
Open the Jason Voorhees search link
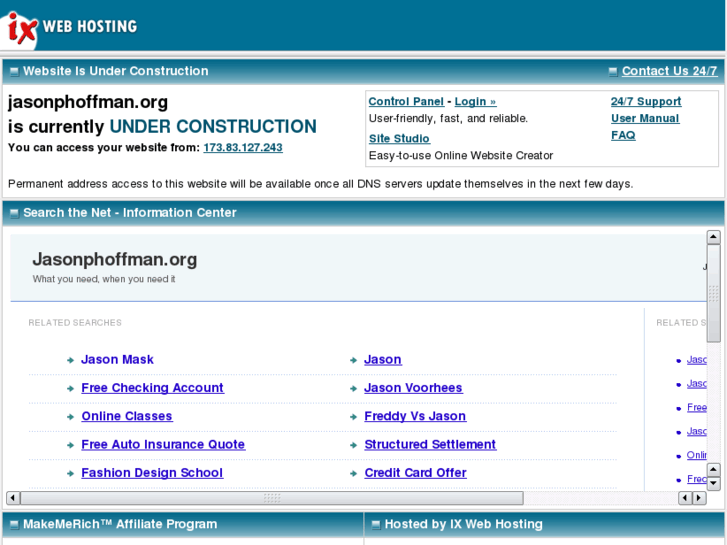(x=414, y=388)
